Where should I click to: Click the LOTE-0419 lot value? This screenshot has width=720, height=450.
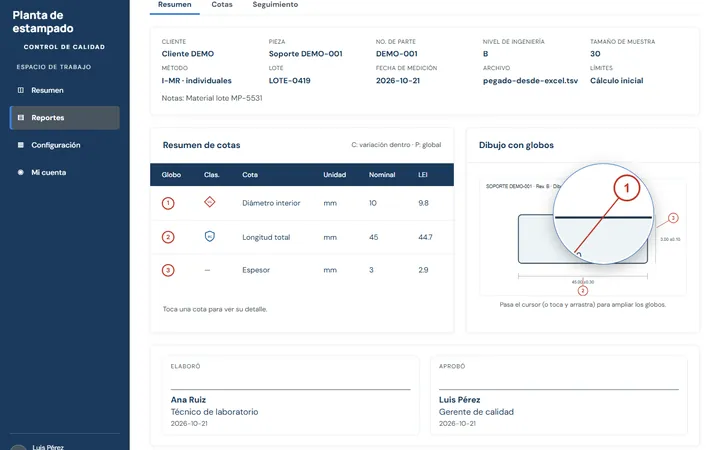click(x=289, y=81)
